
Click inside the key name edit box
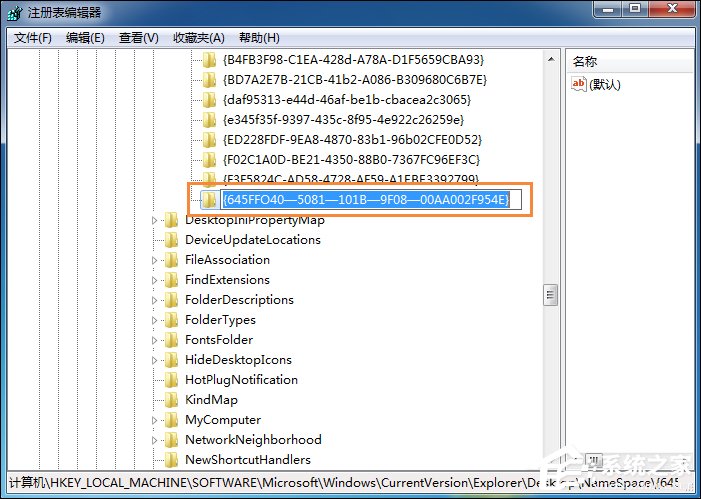[x=371, y=199]
